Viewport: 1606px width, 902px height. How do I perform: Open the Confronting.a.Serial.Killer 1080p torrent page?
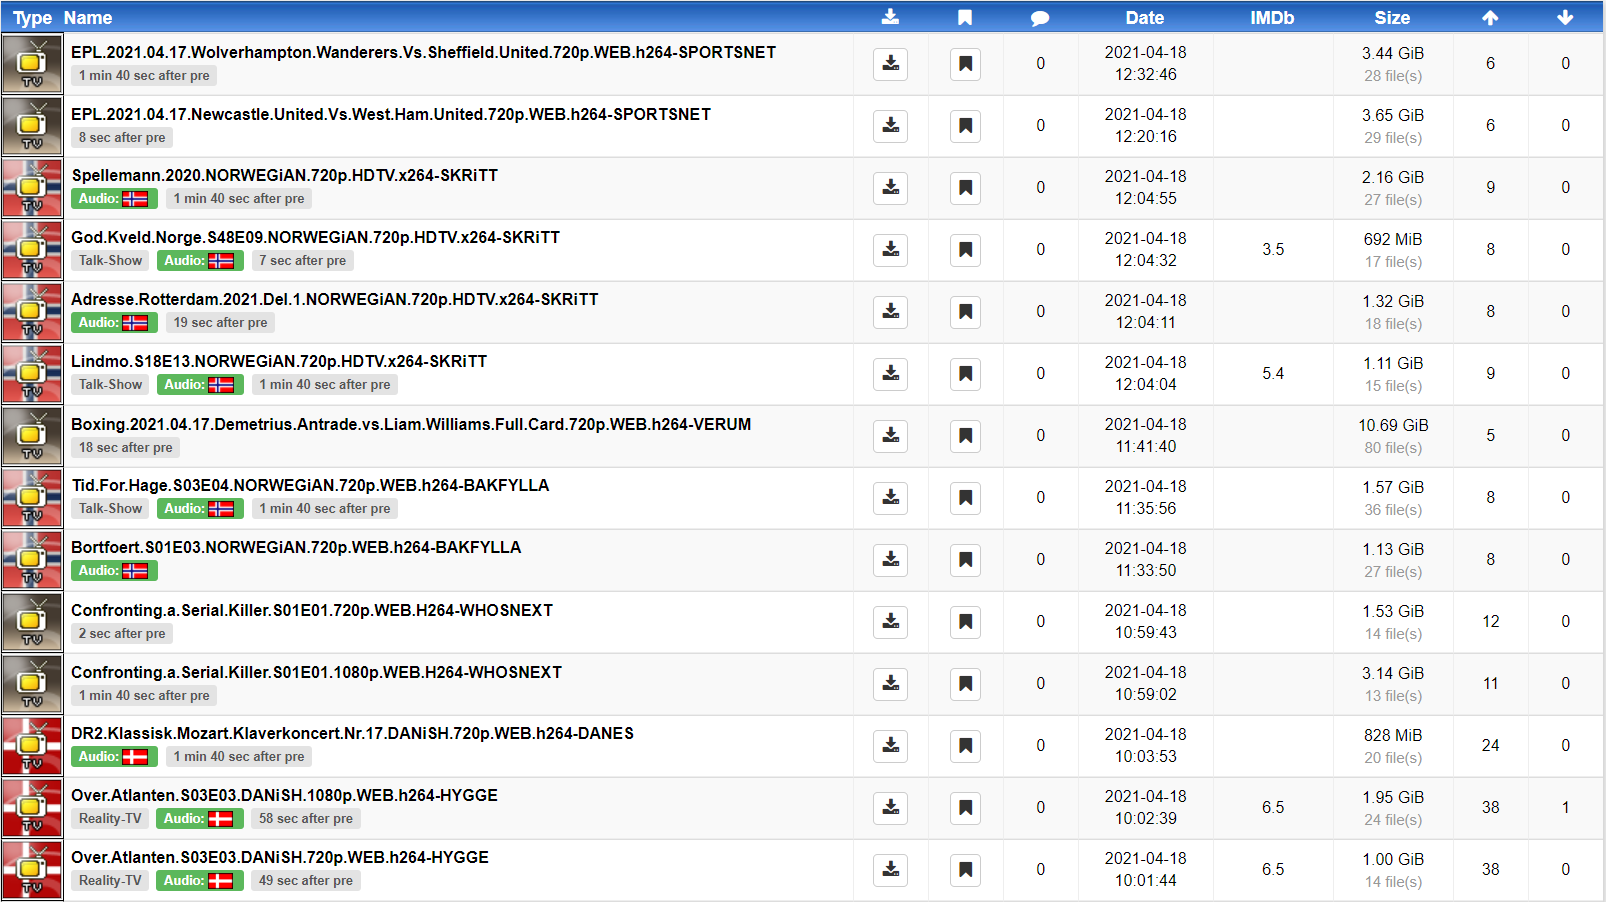[x=316, y=672]
